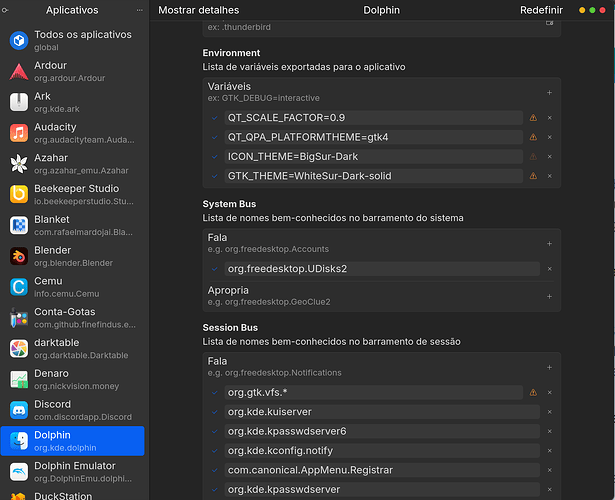Add System Bus Fala name with plus

pyautogui.click(x=549, y=244)
